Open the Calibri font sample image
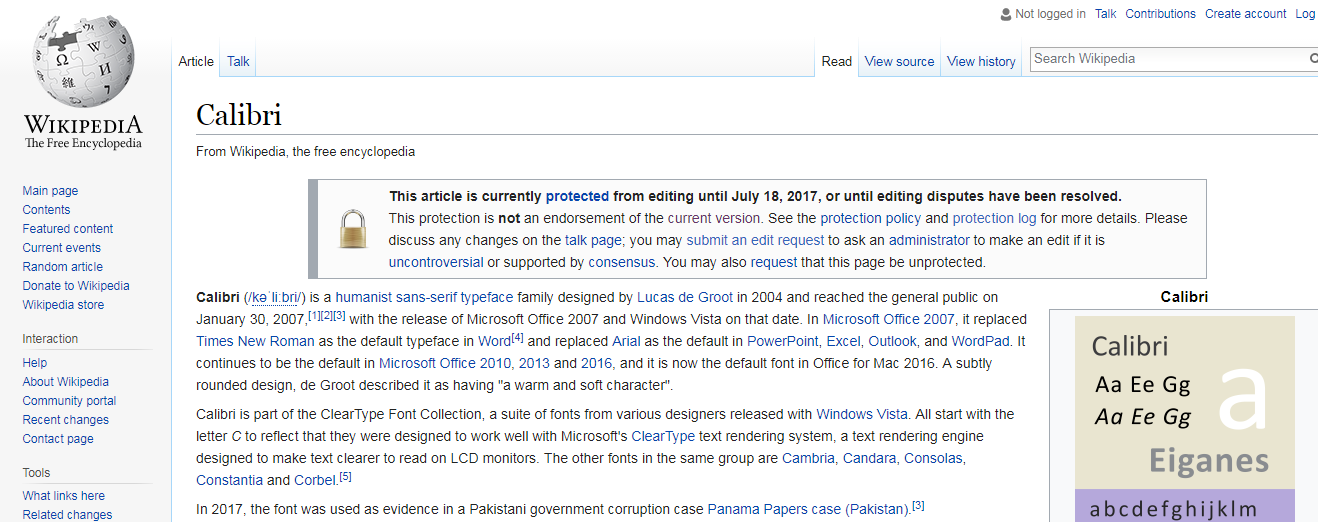 1184,415
